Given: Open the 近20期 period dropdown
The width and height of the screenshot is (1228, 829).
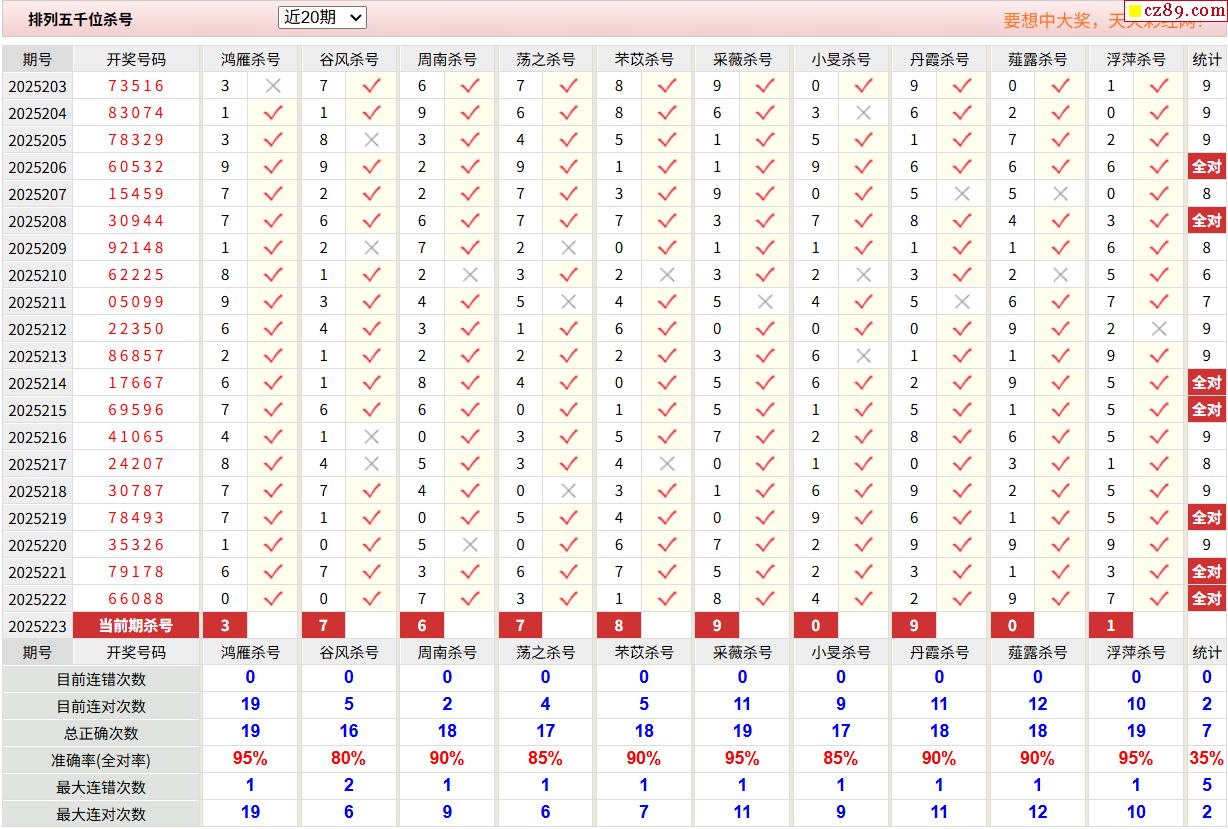Looking at the screenshot, I should point(322,18).
